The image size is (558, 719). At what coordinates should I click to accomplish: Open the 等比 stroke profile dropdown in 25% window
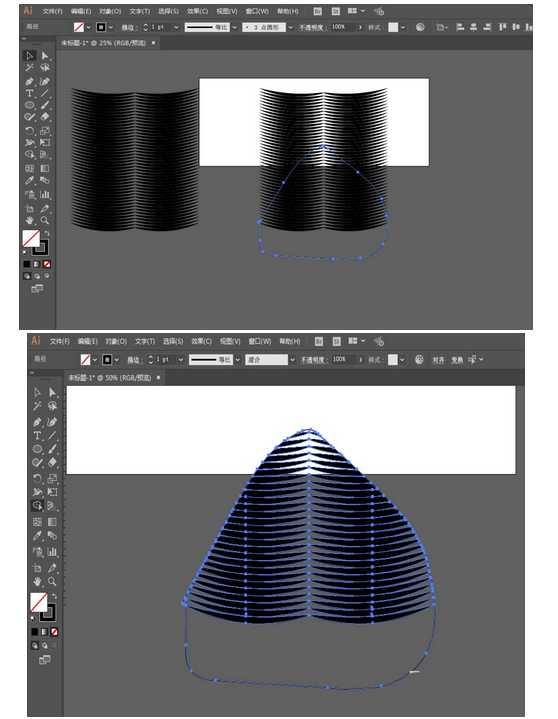[235, 28]
